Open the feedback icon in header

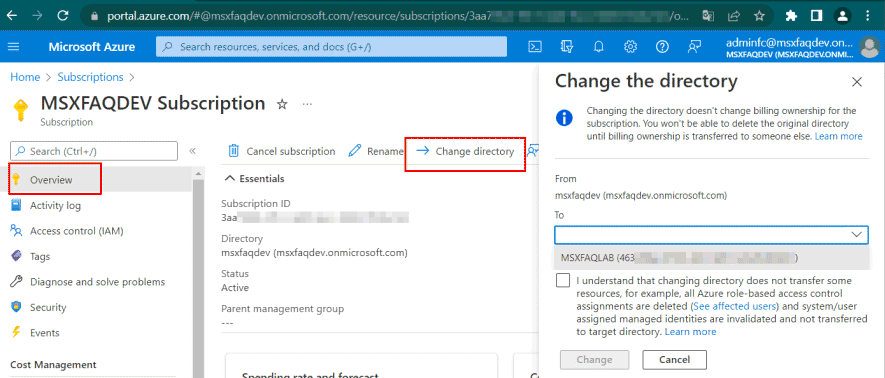tap(694, 47)
